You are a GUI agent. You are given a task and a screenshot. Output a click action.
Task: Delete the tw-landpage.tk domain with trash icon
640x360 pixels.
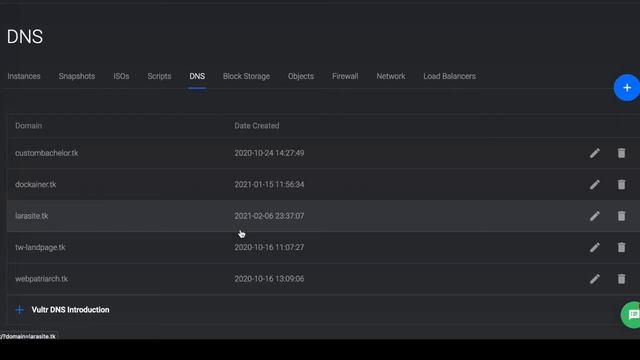(x=621, y=247)
